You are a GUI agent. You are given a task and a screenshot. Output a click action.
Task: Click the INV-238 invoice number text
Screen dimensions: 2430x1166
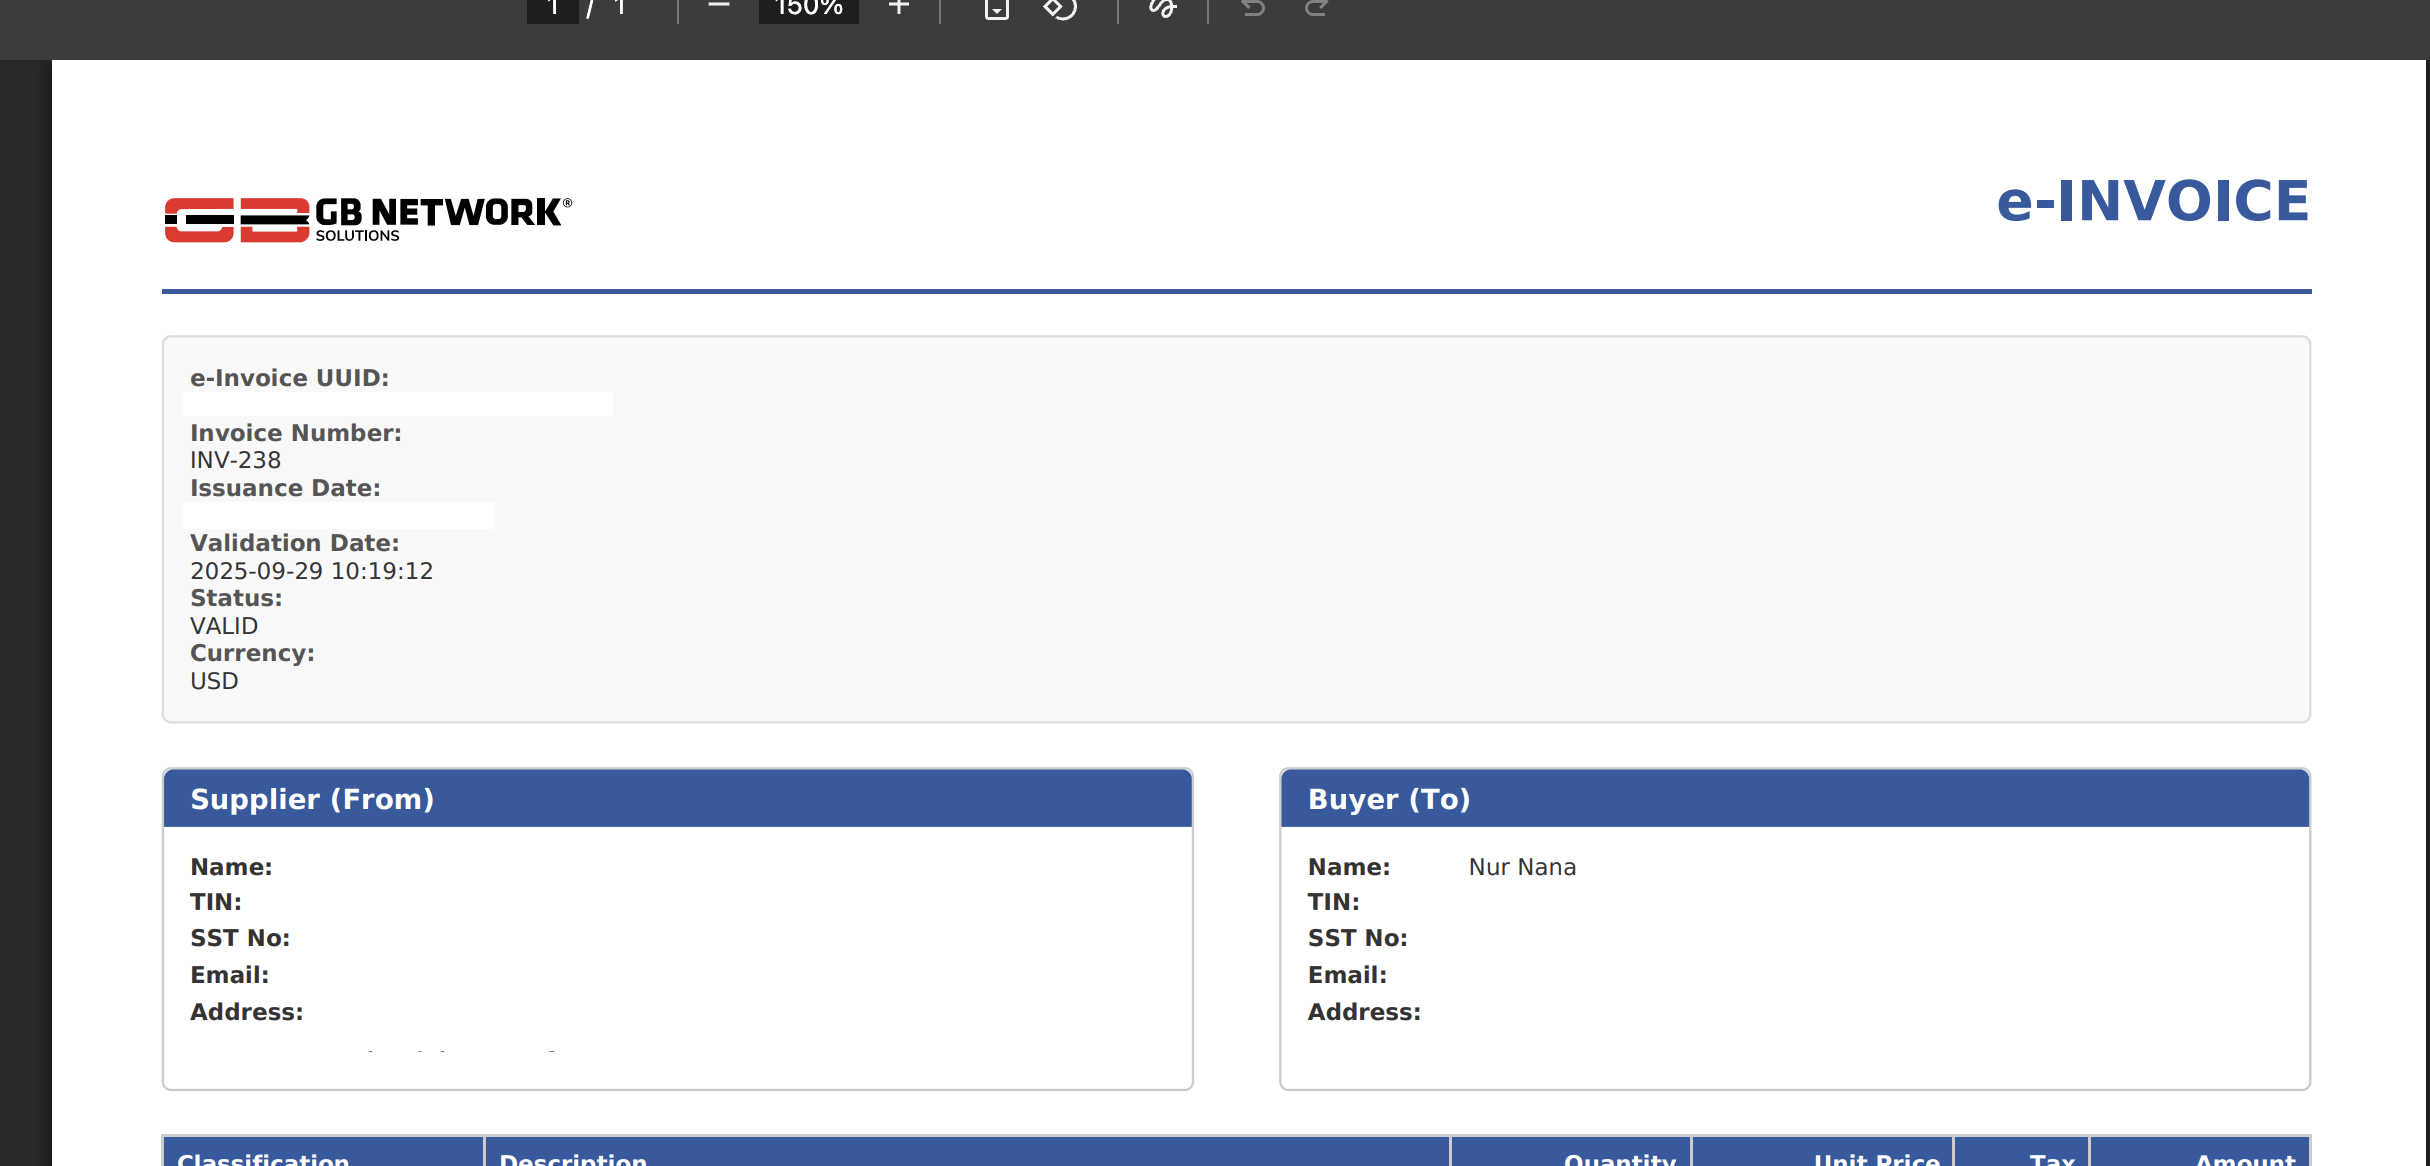pyautogui.click(x=236, y=460)
